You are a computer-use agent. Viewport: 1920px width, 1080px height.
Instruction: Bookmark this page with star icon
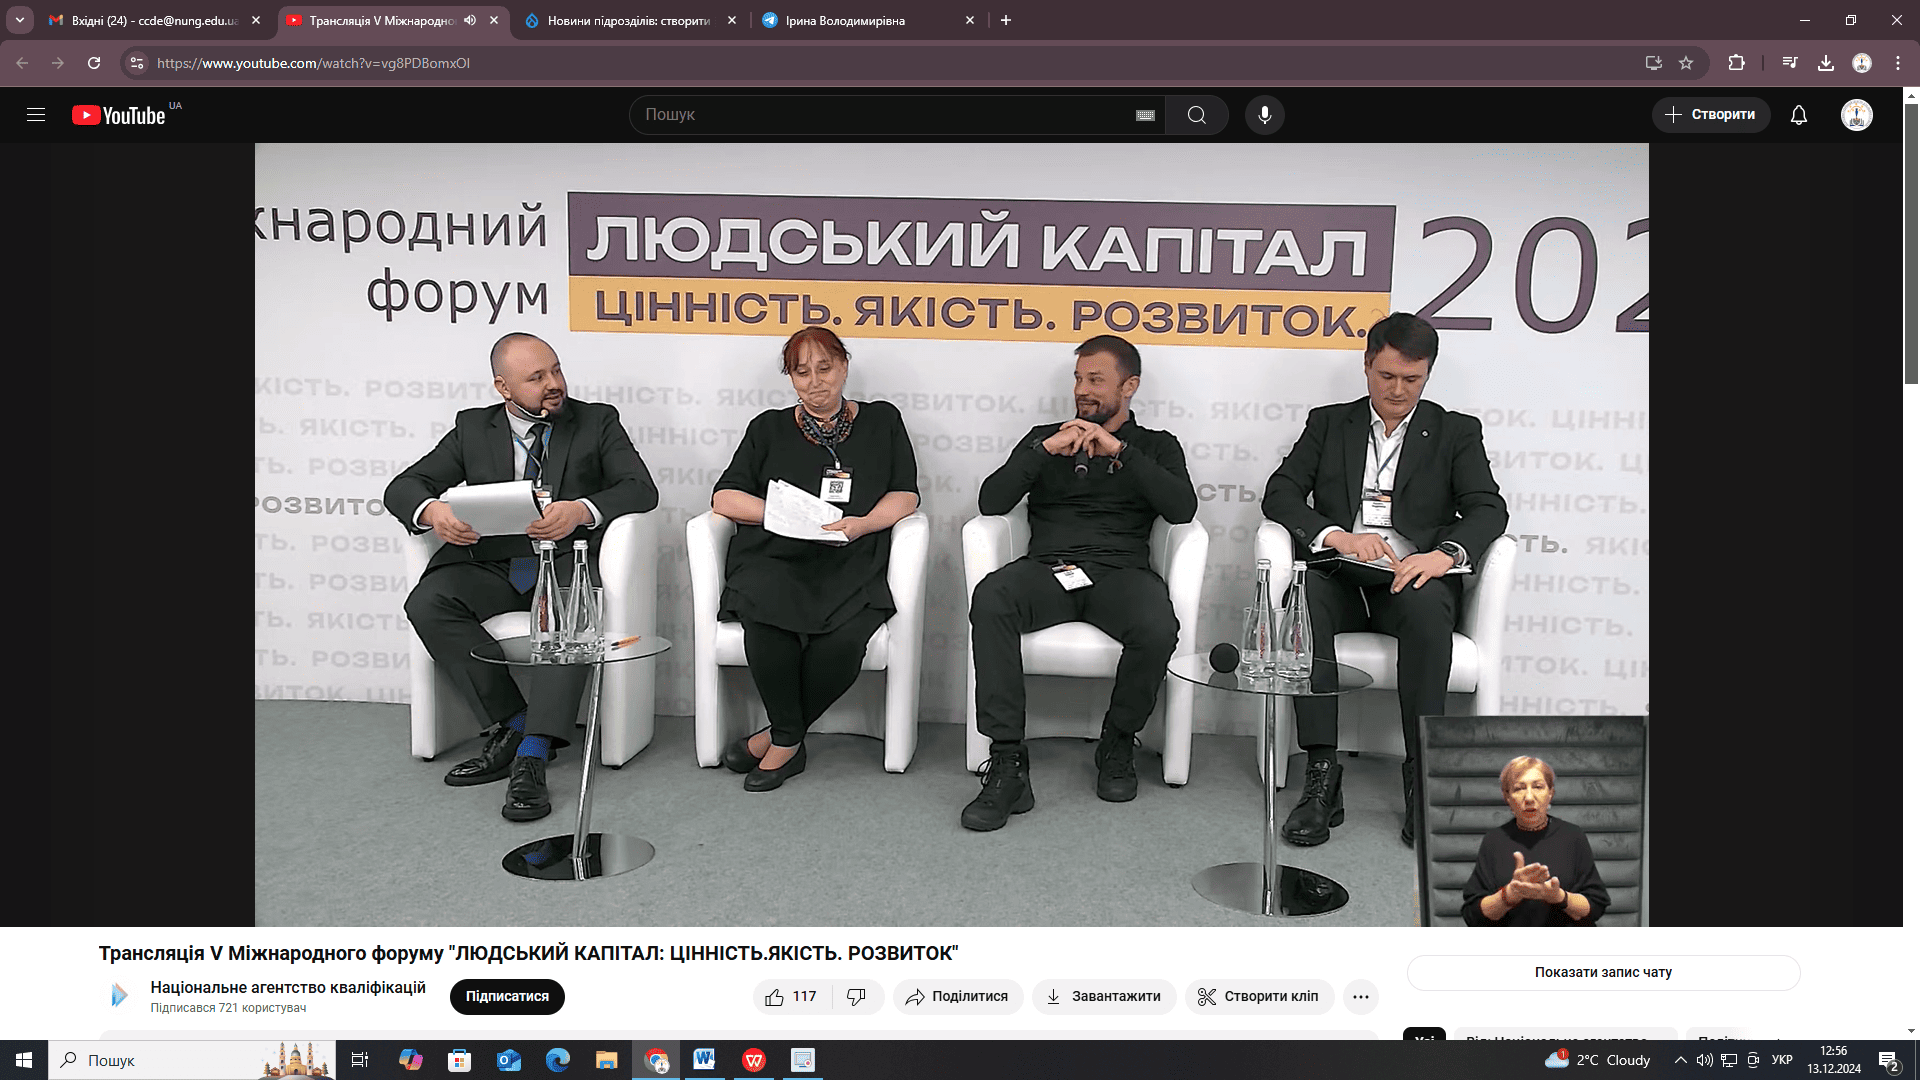[1686, 63]
